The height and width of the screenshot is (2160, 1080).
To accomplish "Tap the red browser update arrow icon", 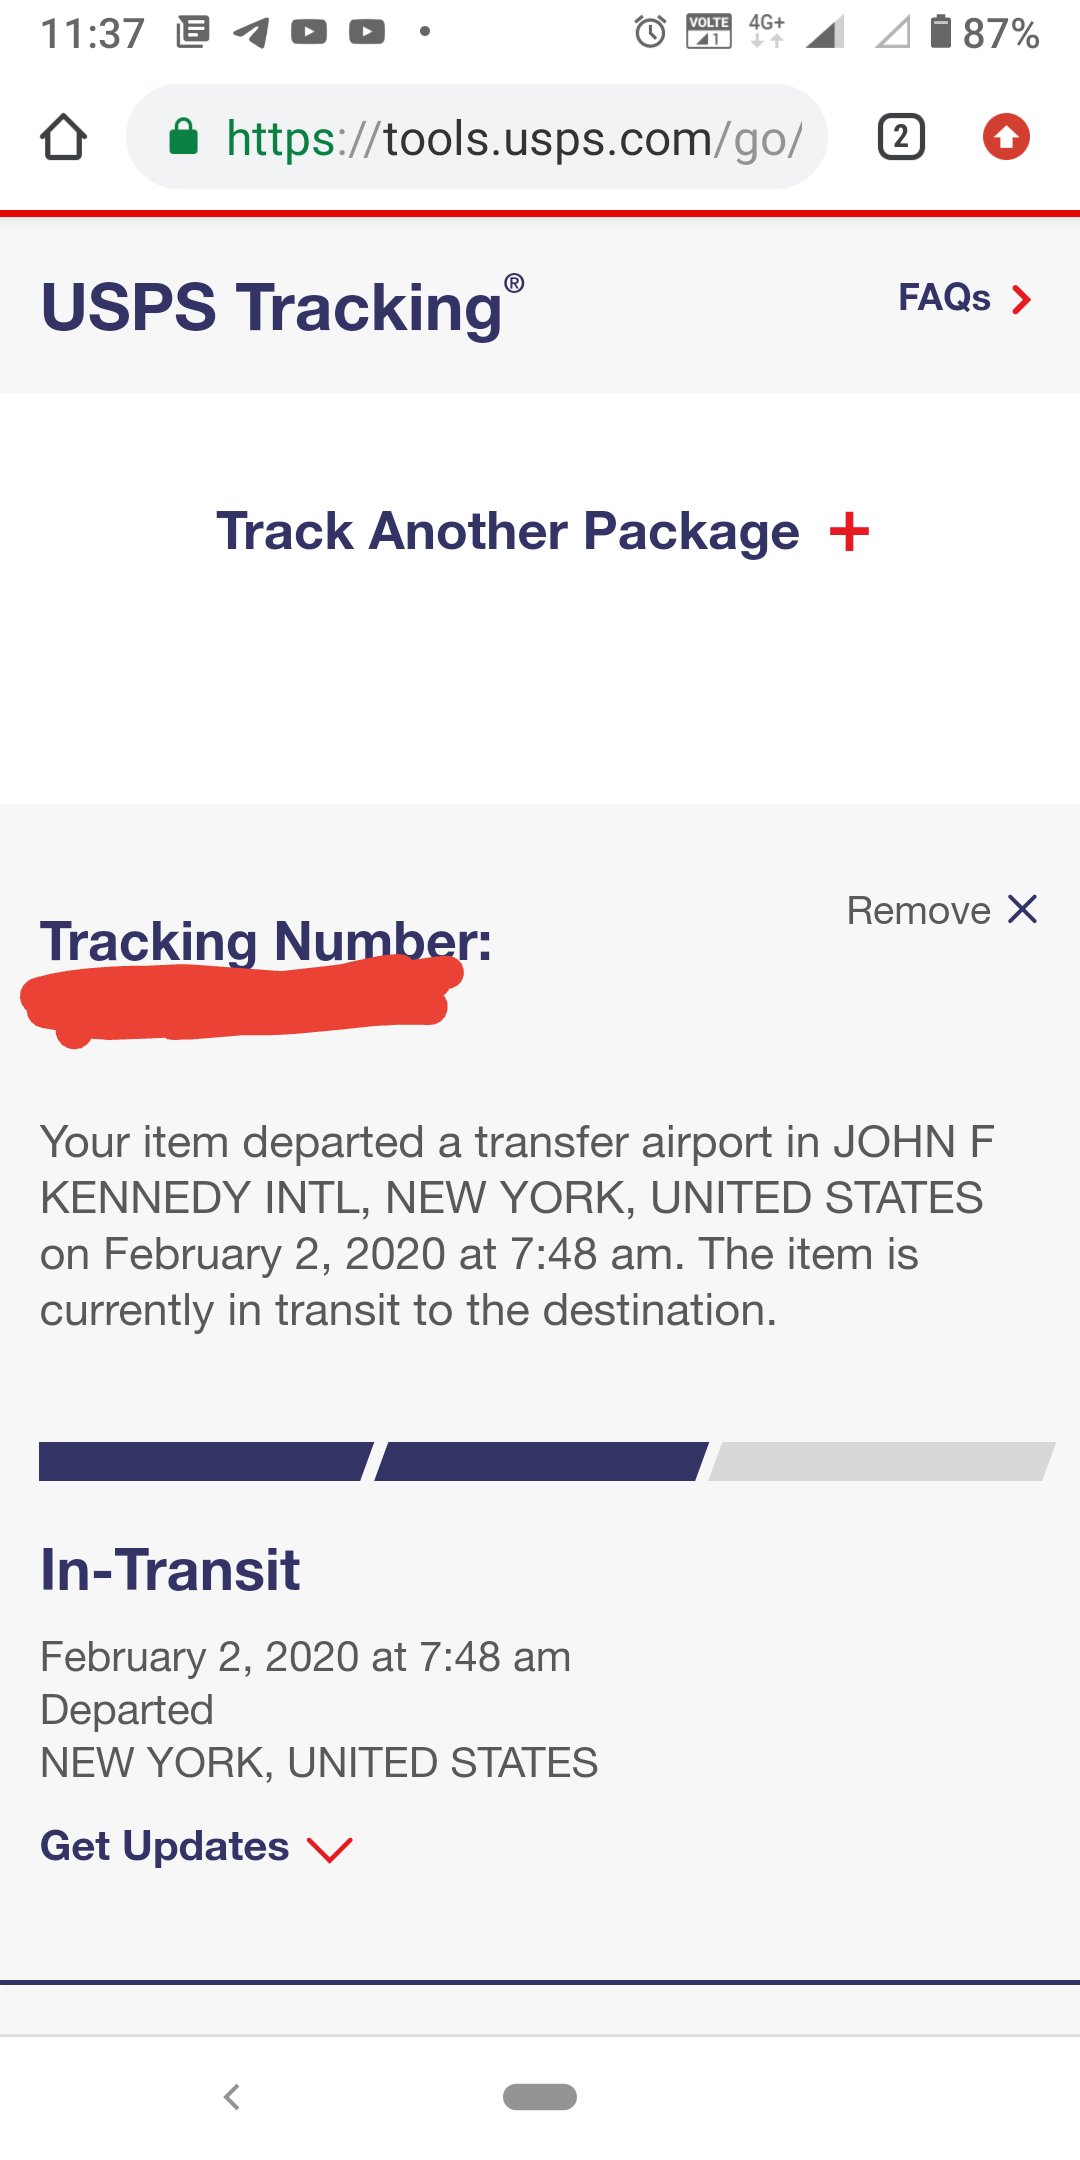I will [x=1006, y=137].
